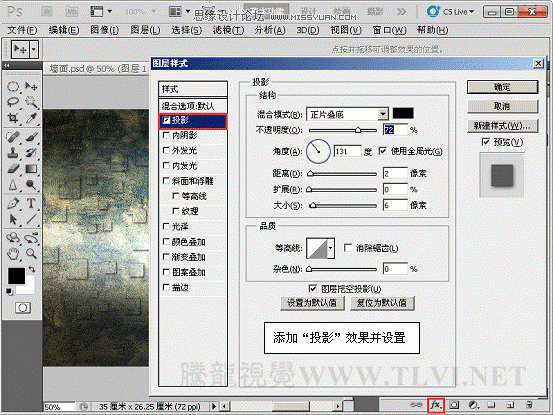
Task: Enable the 外发光 outer glow checkbox
Action: (166, 150)
